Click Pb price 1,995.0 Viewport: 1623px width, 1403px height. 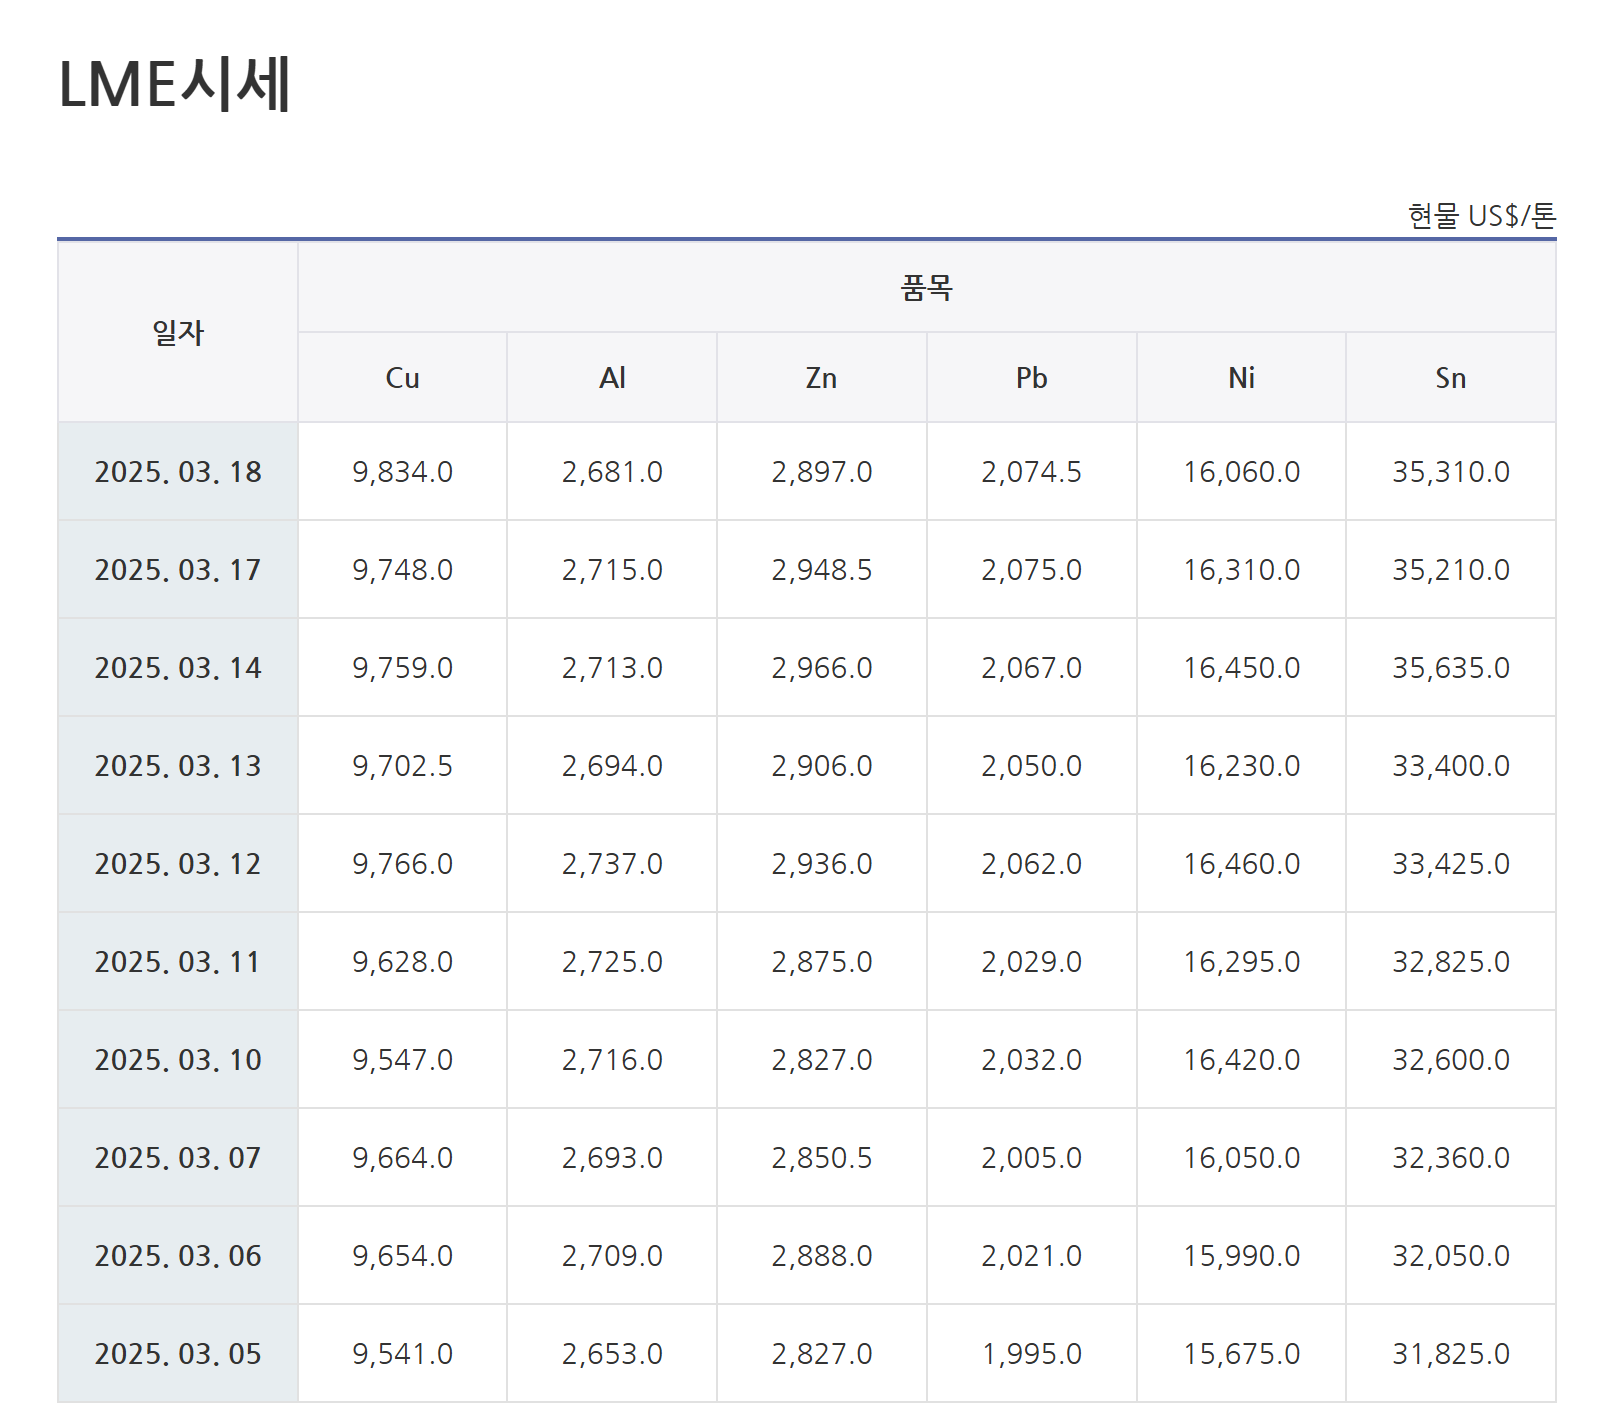[1031, 1354]
